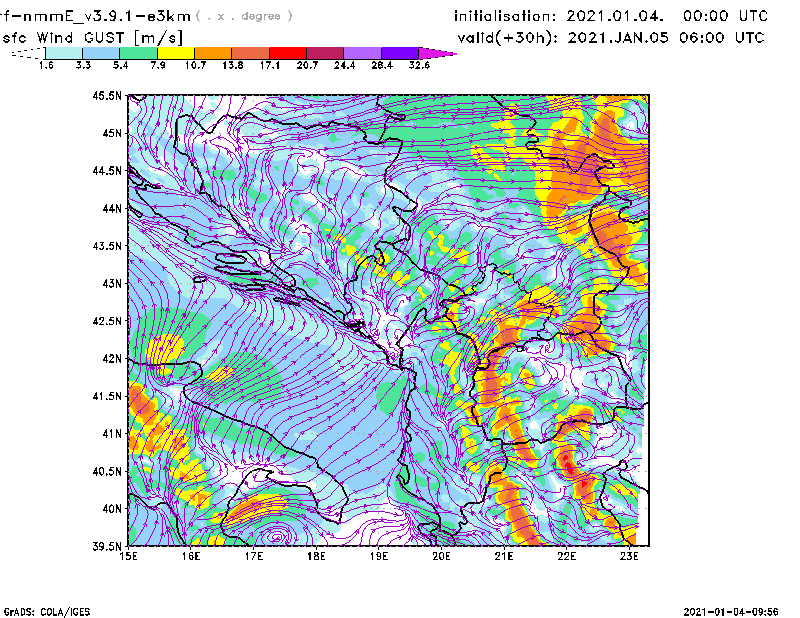Click the 'valid(+30h): 2021.JAN.05 06:00 UTC' text
Viewport: 800px width, 618px height.
pos(611,38)
